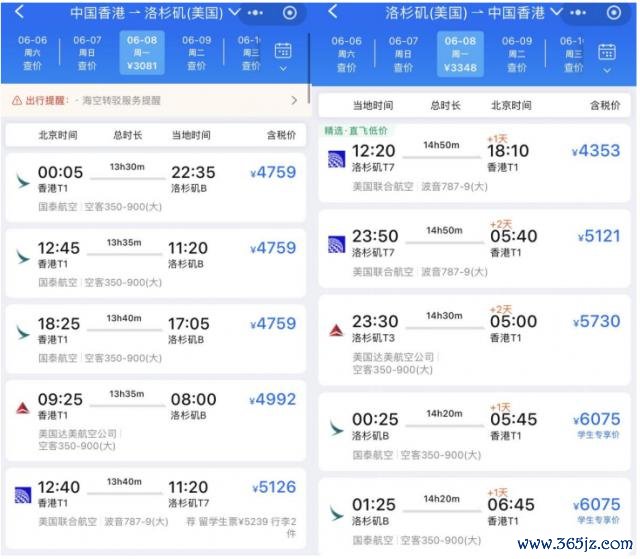Select 06-07 周日 tab next to ¥3081
Screen dimensions: 640x559
coord(87,53)
